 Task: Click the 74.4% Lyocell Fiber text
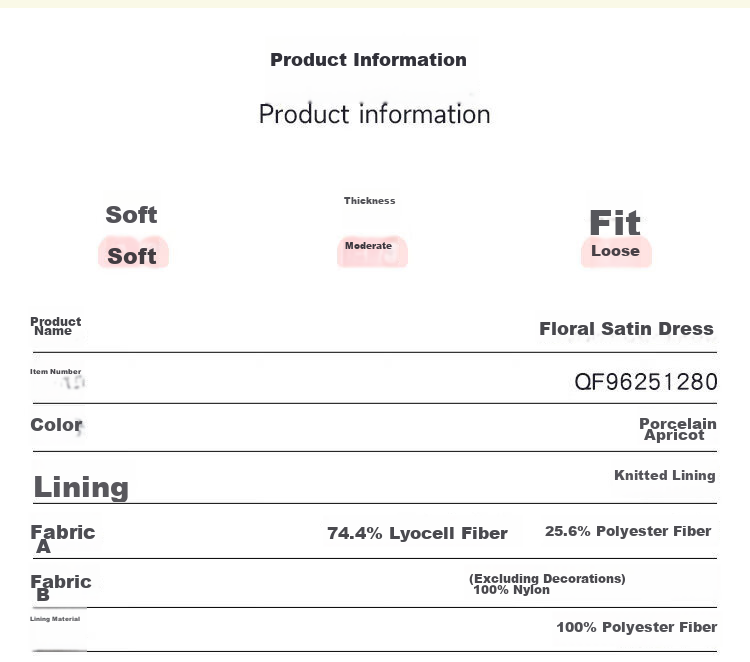(417, 533)
